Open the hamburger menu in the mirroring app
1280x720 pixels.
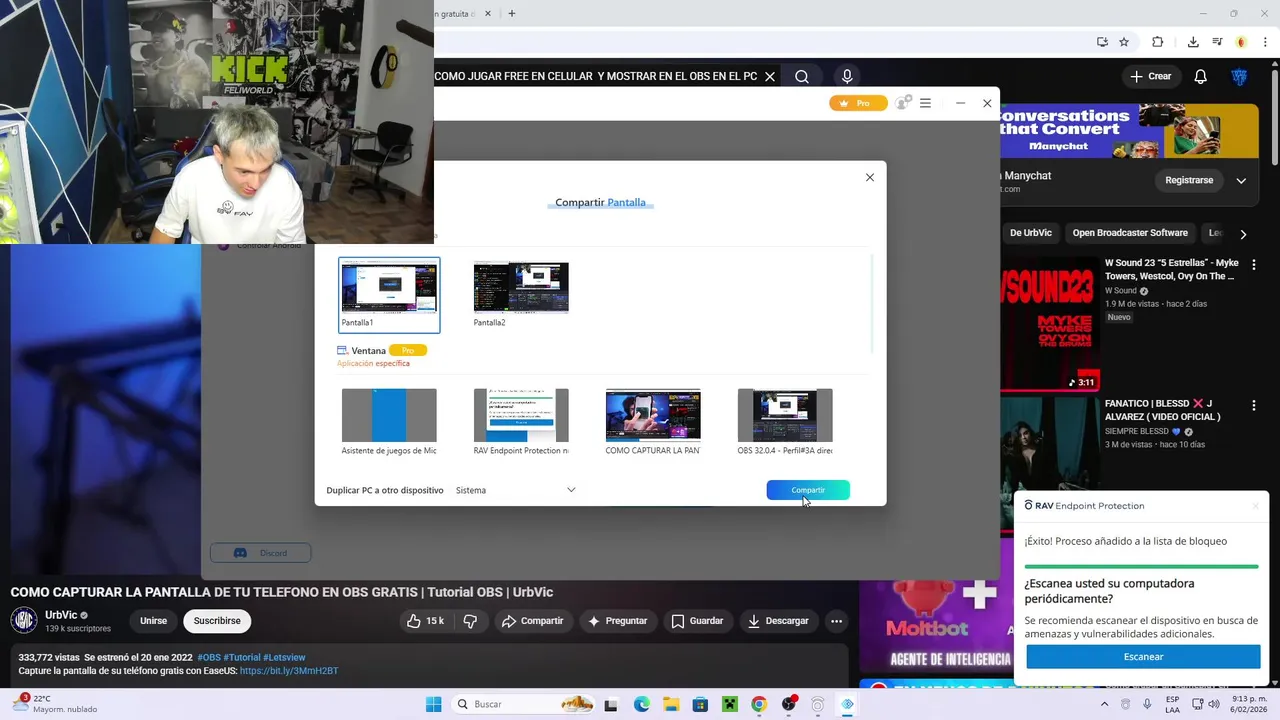pos(925,103)
